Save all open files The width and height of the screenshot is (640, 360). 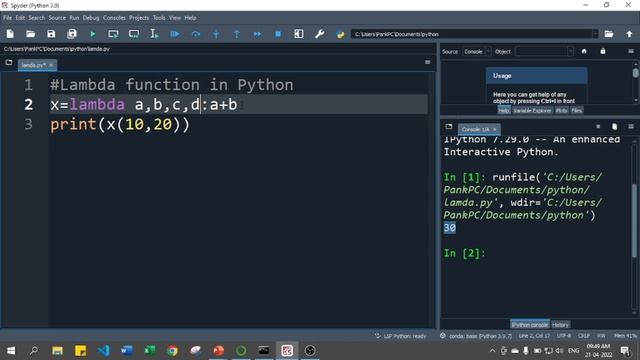tap(72, 34)
